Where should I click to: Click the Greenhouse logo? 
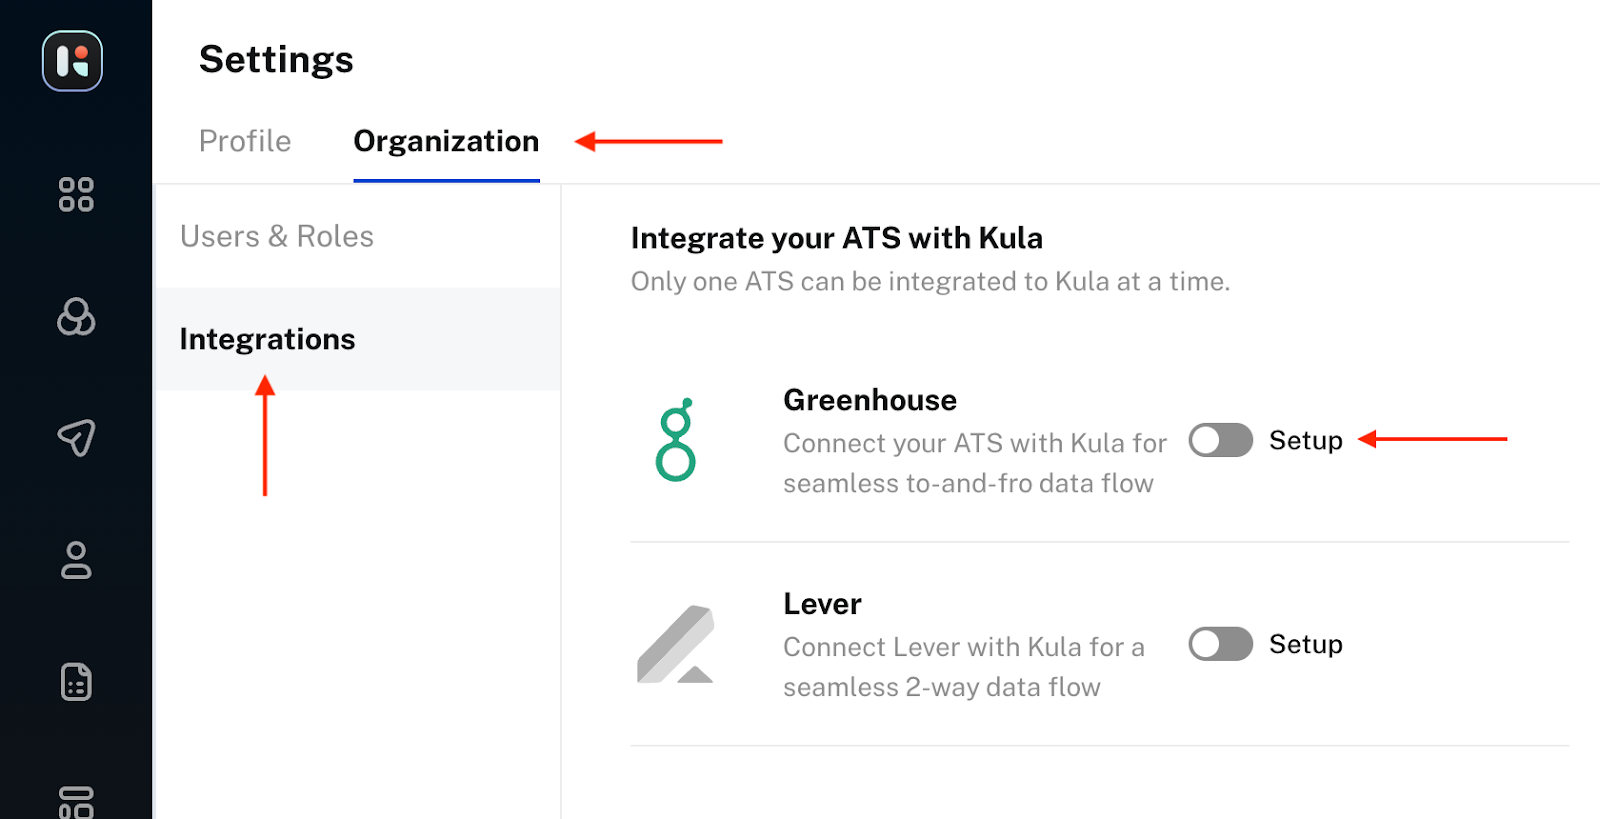pos(676,440)
